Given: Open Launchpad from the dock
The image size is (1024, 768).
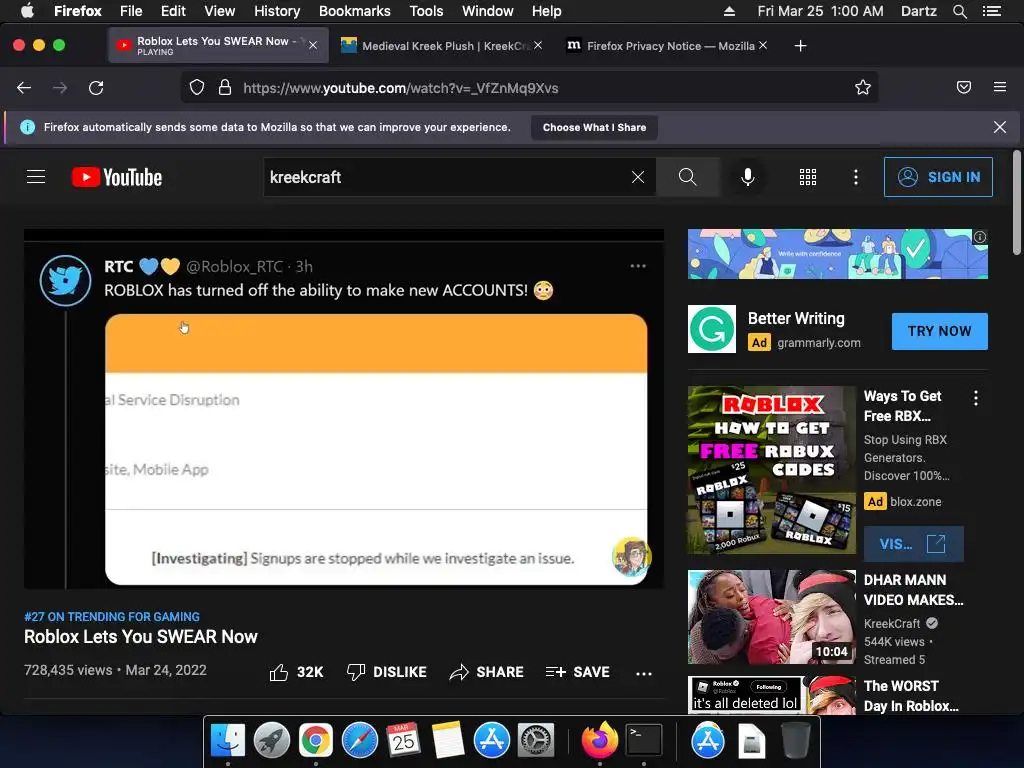Looking at the screenshot, I should pyautogui.click(x=272, y=741).
